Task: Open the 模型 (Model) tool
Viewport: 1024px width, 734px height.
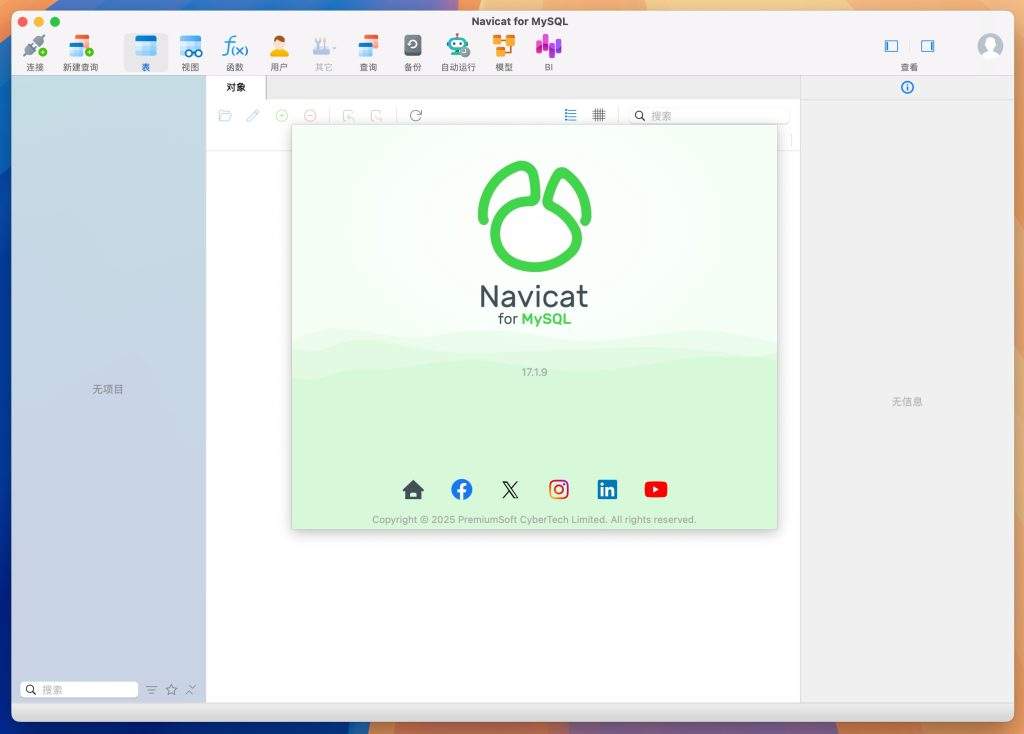Action: (504, 52)
